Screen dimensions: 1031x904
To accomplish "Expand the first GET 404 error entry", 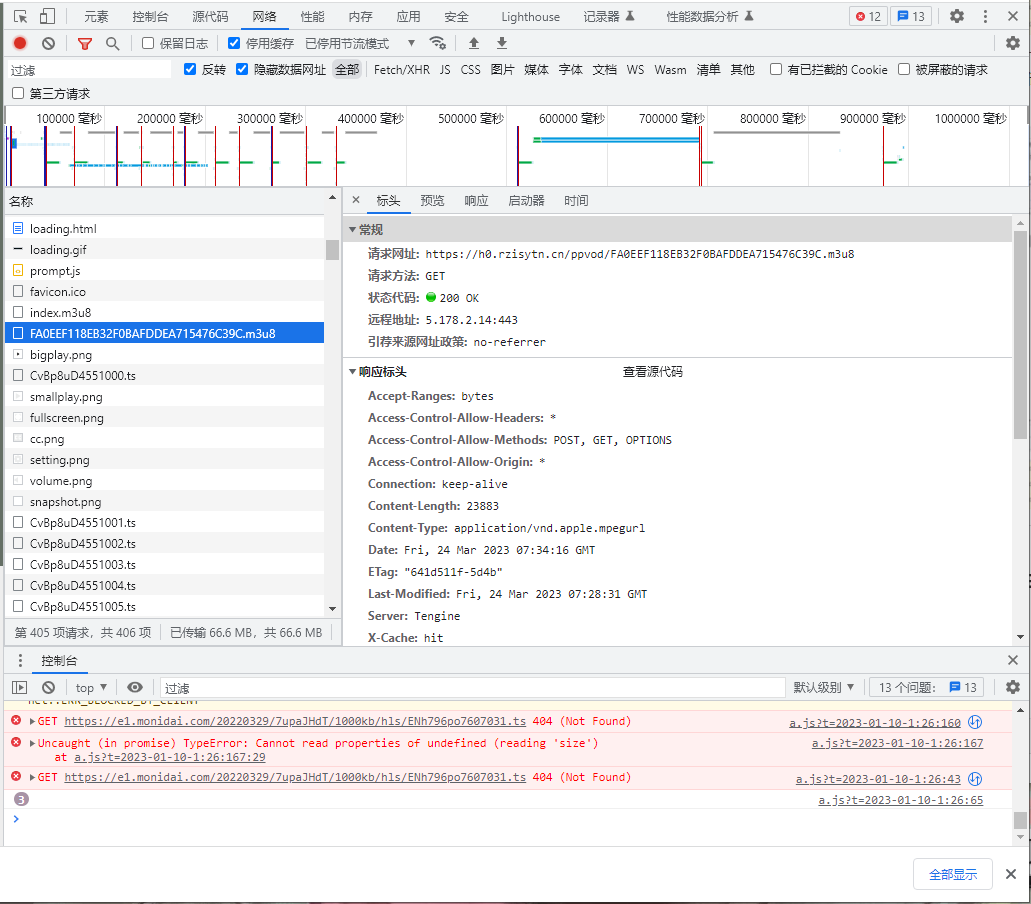I will point(32,721).
